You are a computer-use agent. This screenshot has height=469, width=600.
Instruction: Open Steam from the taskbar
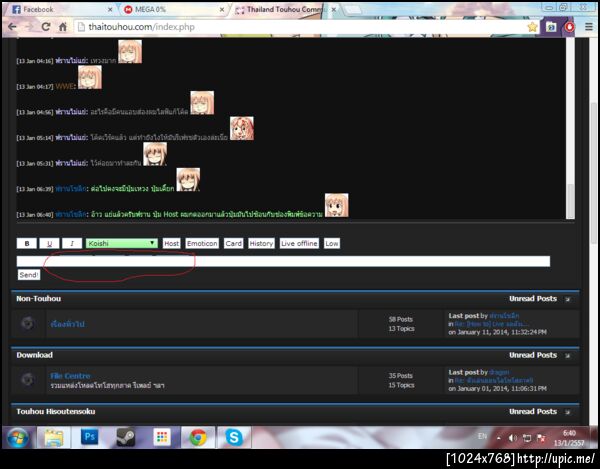(x=126, y=437)
